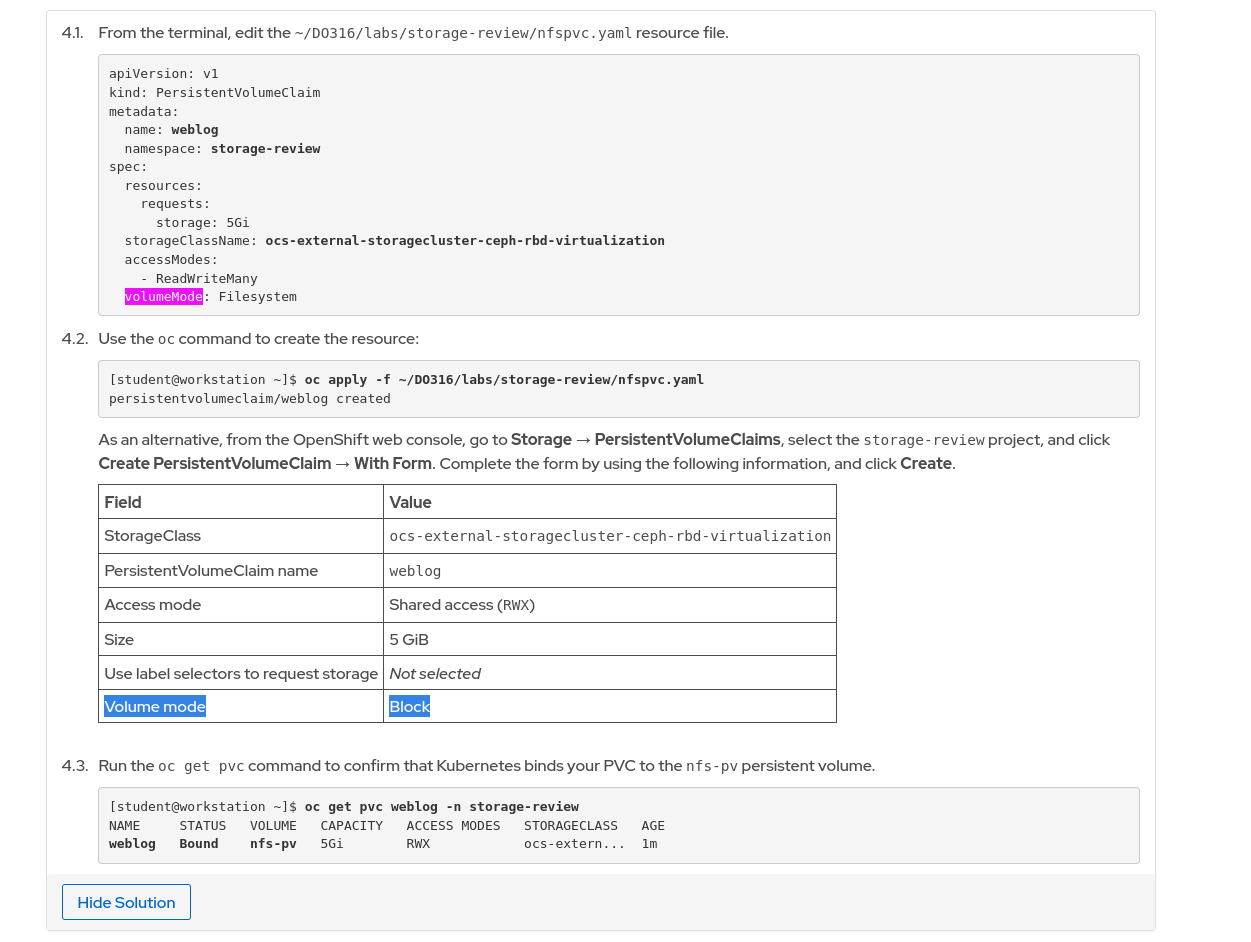1251x942 pixels.
Task: Click the Field column header
Action: click(123, 502)
